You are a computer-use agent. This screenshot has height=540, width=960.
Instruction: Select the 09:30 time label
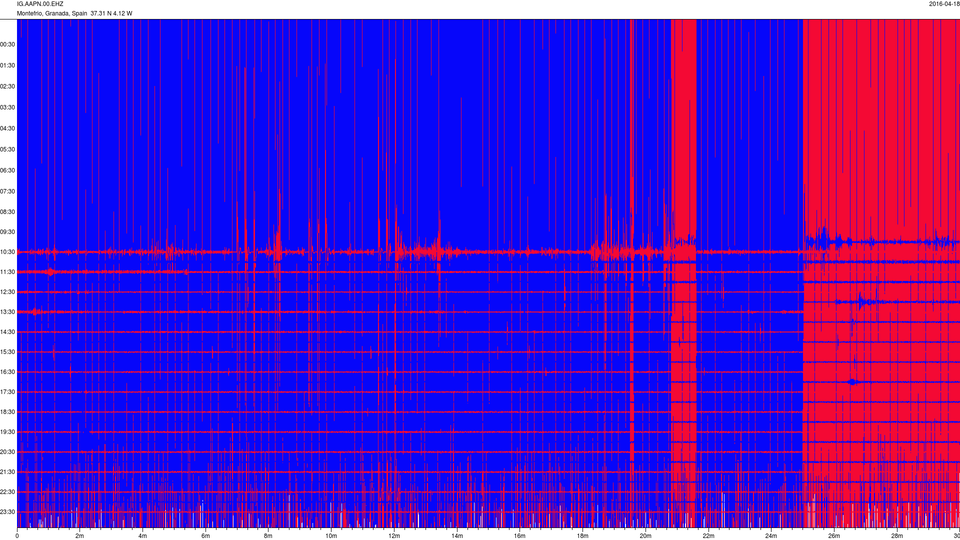[7, 232]
